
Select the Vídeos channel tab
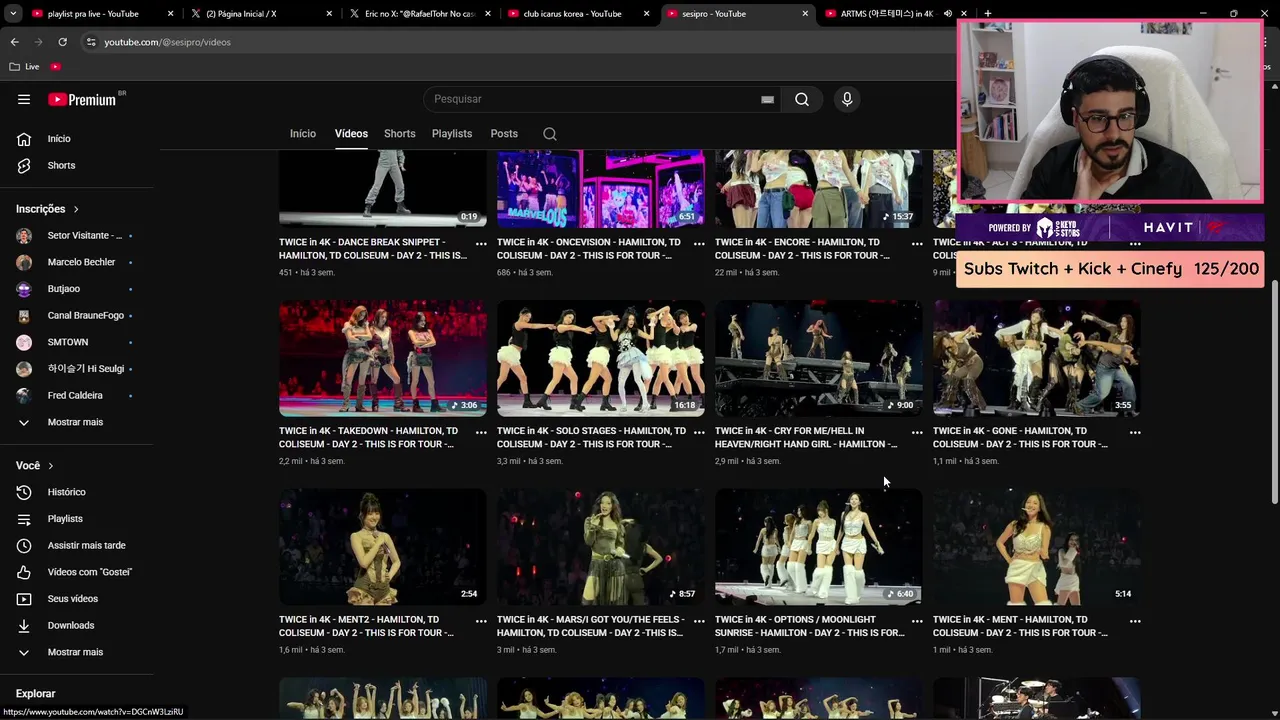351,134
